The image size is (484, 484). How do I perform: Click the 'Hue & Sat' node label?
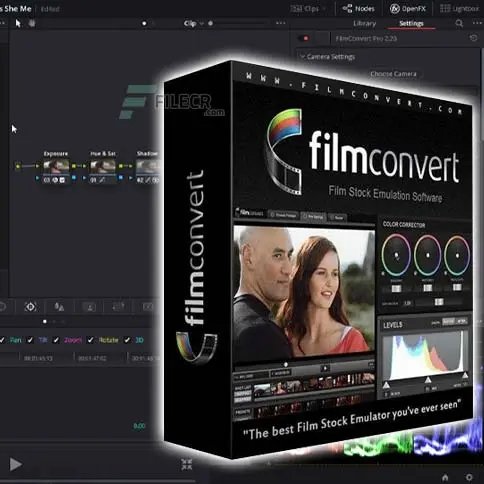103,154
